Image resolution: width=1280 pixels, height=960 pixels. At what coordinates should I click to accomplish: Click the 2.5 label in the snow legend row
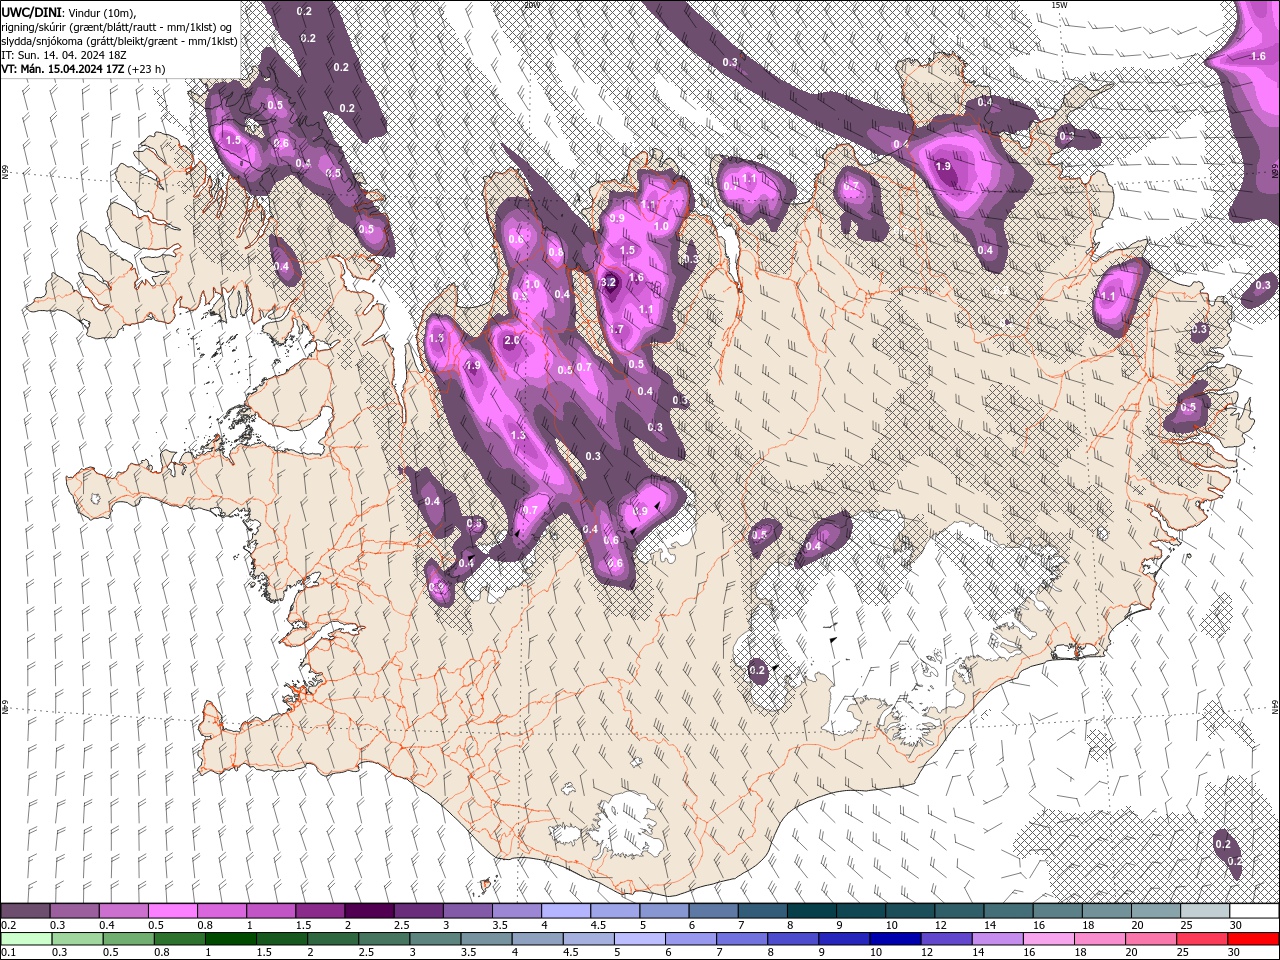[401, 925]
